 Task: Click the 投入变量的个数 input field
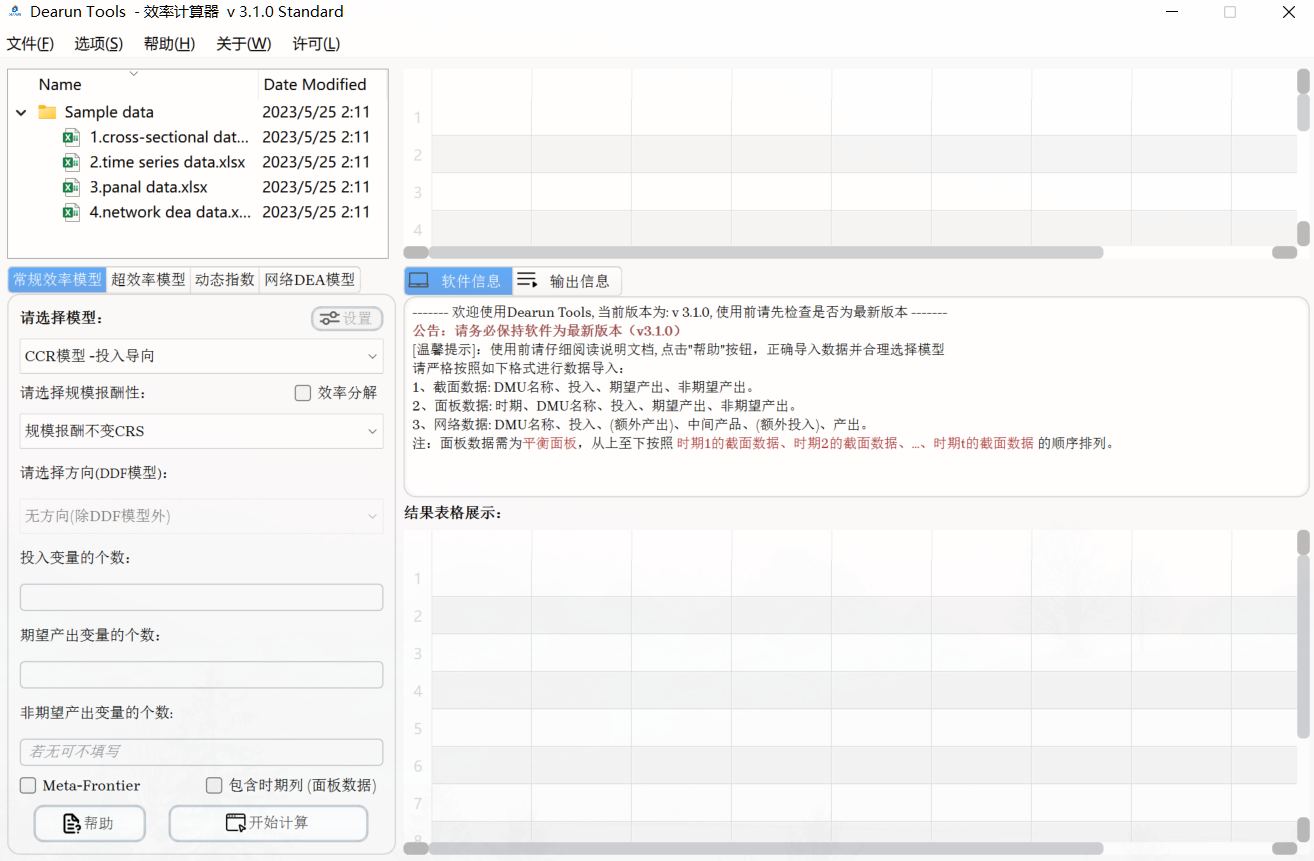pyautogui.click(x=201, y=596)
